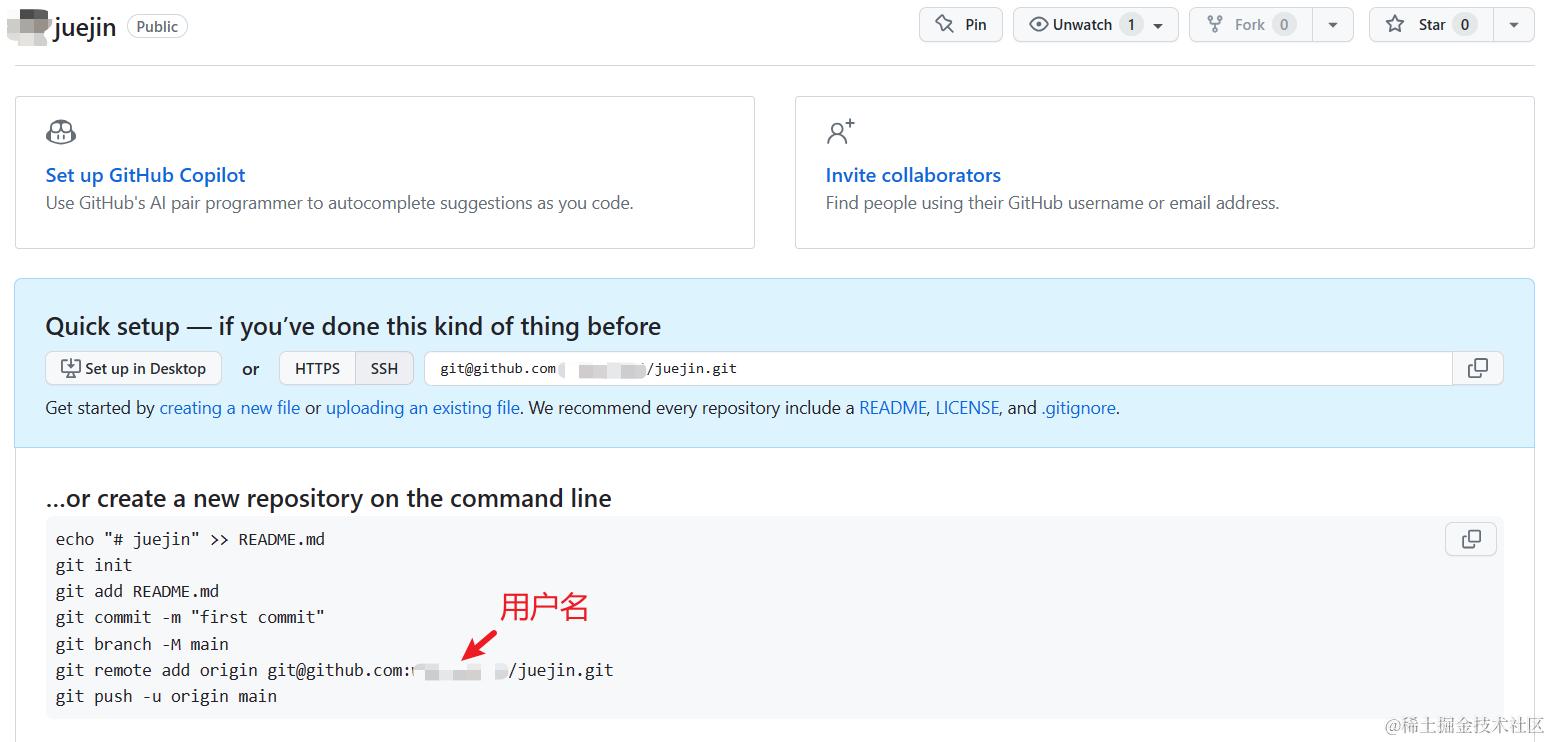Open the Unwatch notification dropdown caret

[1158, 25]
